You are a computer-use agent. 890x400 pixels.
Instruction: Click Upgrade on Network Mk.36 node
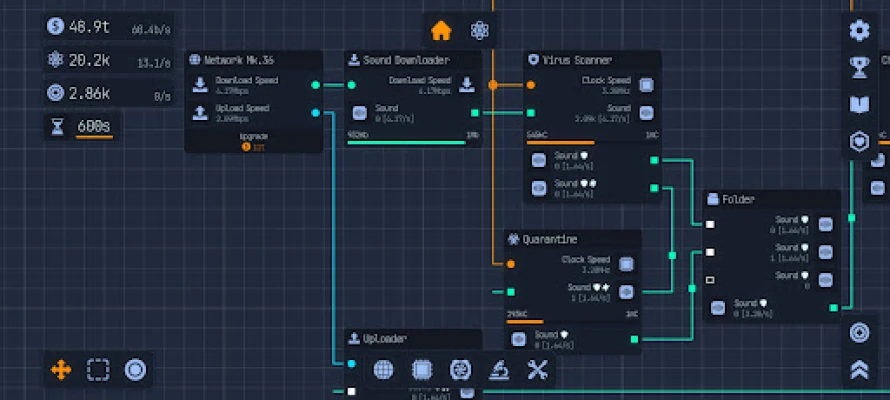pyautogui.click(x=254, y=141)
